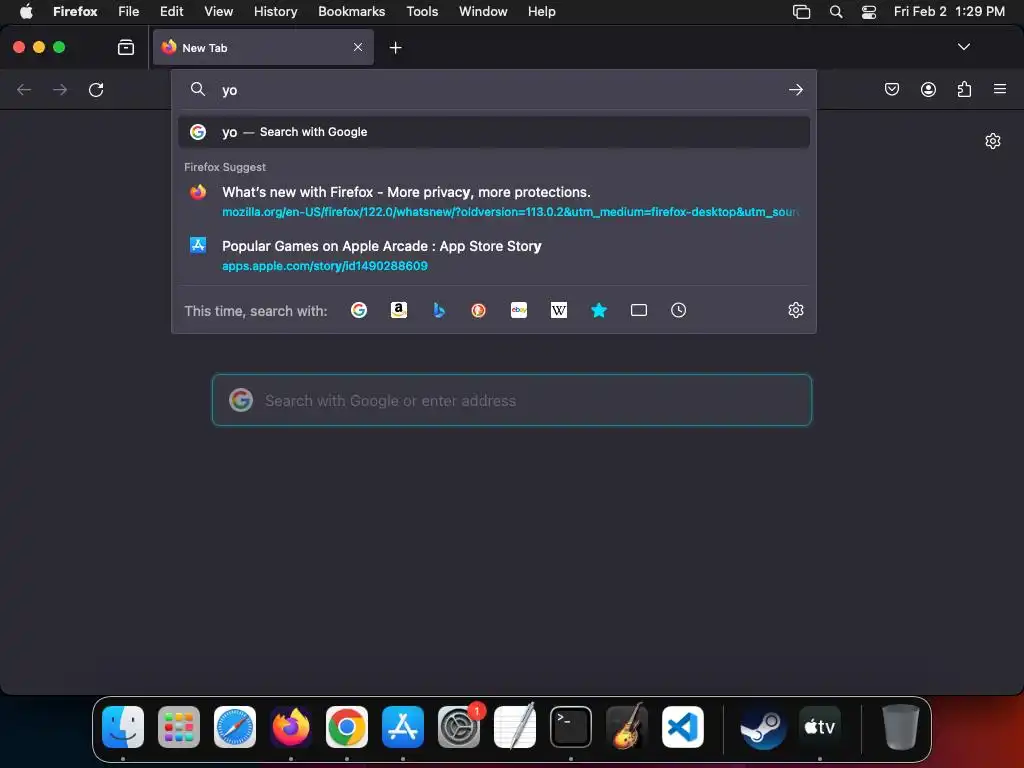The height and width of the screenshot is (768, 1024).
Task: Open the Help menu
Action: pos(541,11)
